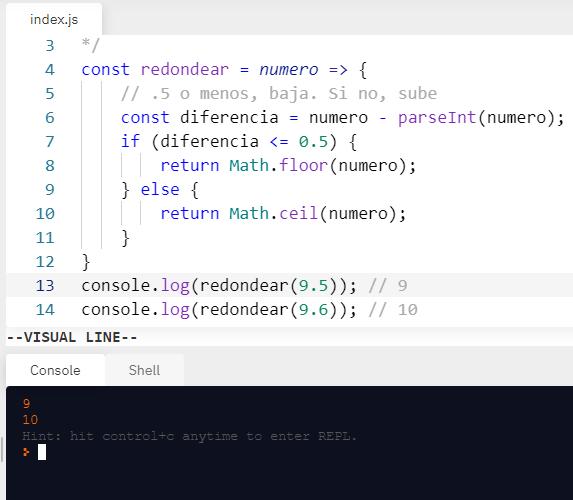
Task: Click the numero parameter on line 4
Action: 289,70
